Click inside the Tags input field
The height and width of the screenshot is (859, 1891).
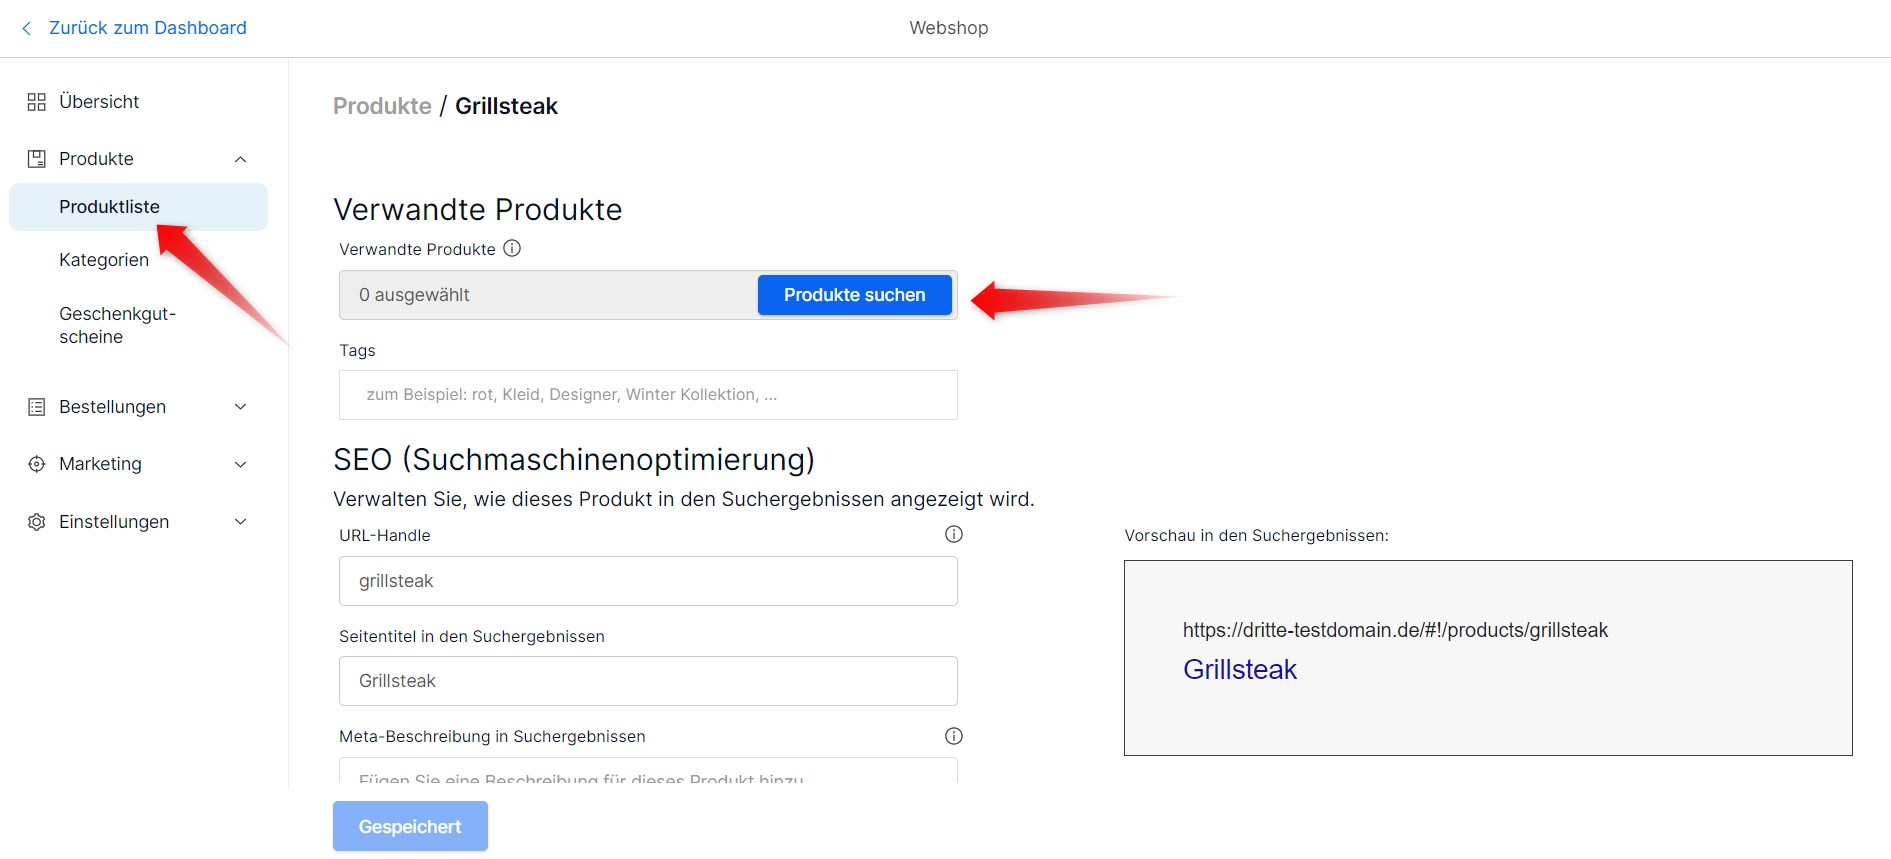pos(648,394)
